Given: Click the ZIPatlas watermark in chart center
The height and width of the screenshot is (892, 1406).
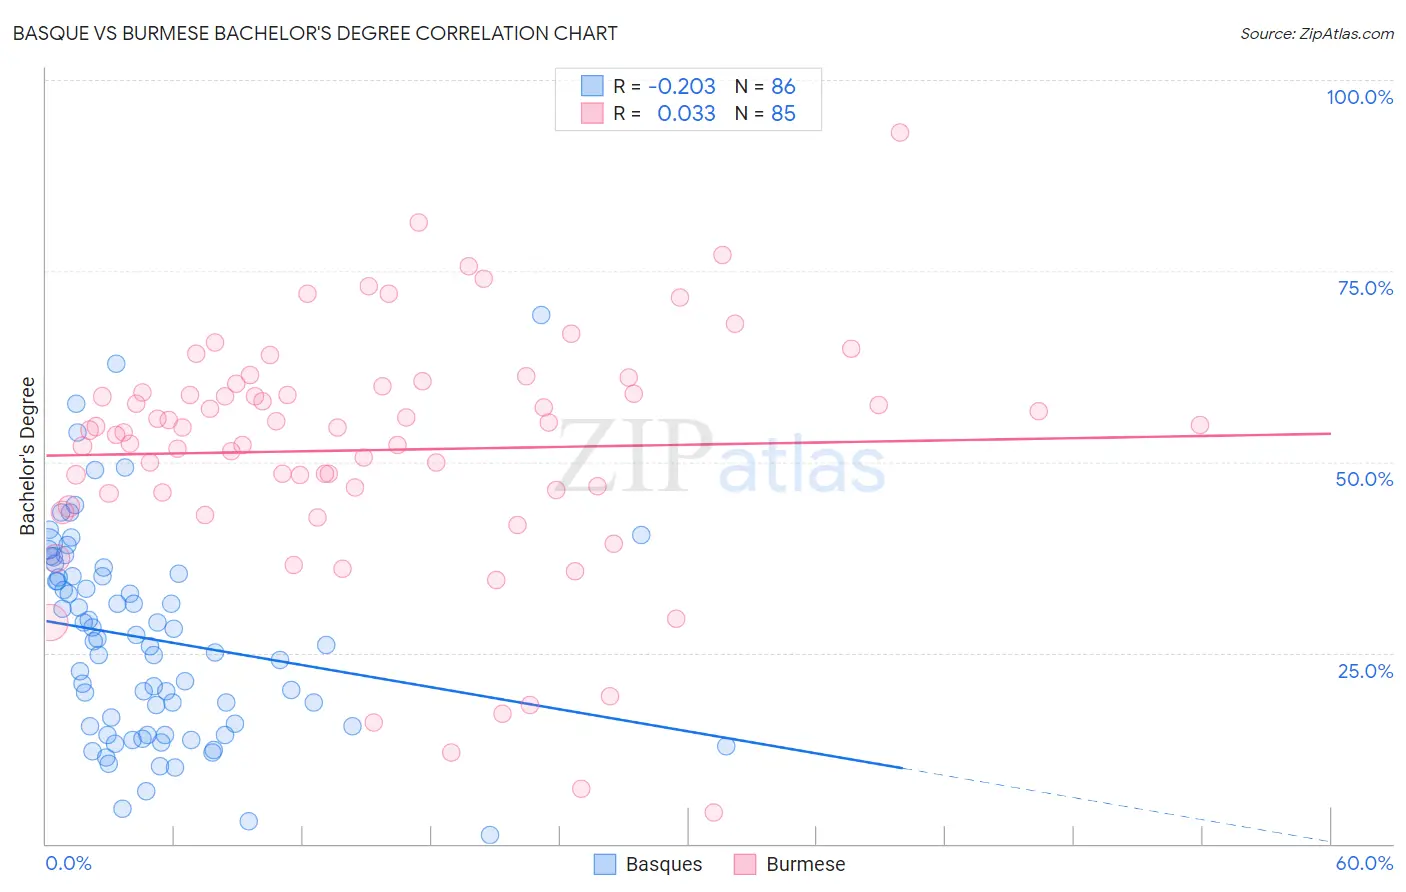Looking at the screenshot, I should (721, 458).
